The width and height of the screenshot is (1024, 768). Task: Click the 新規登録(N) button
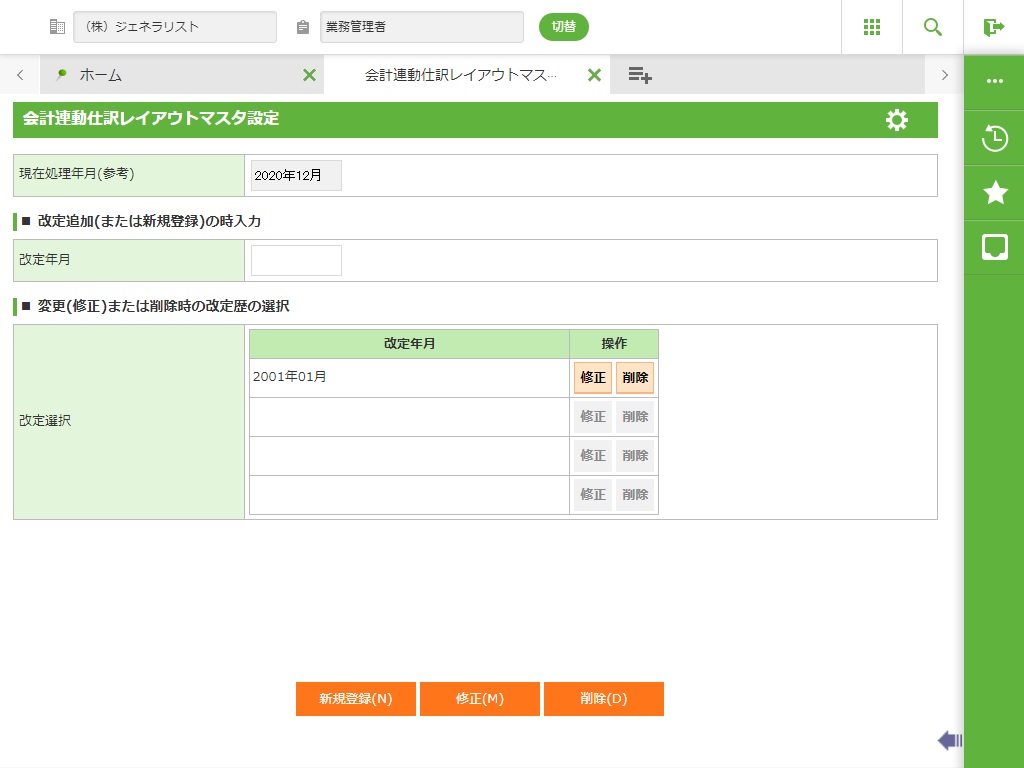(356, 699)
